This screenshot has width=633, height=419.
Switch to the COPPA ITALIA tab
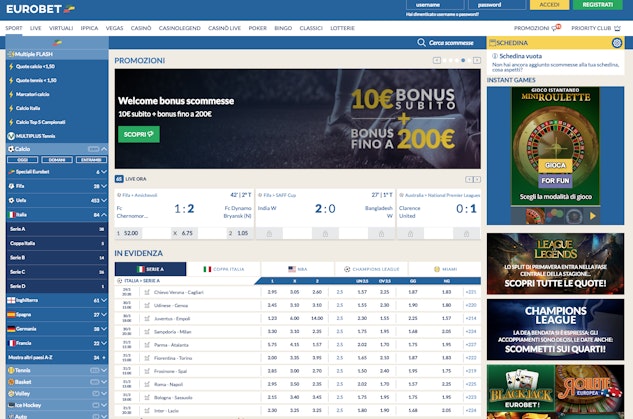click(224, 269)
